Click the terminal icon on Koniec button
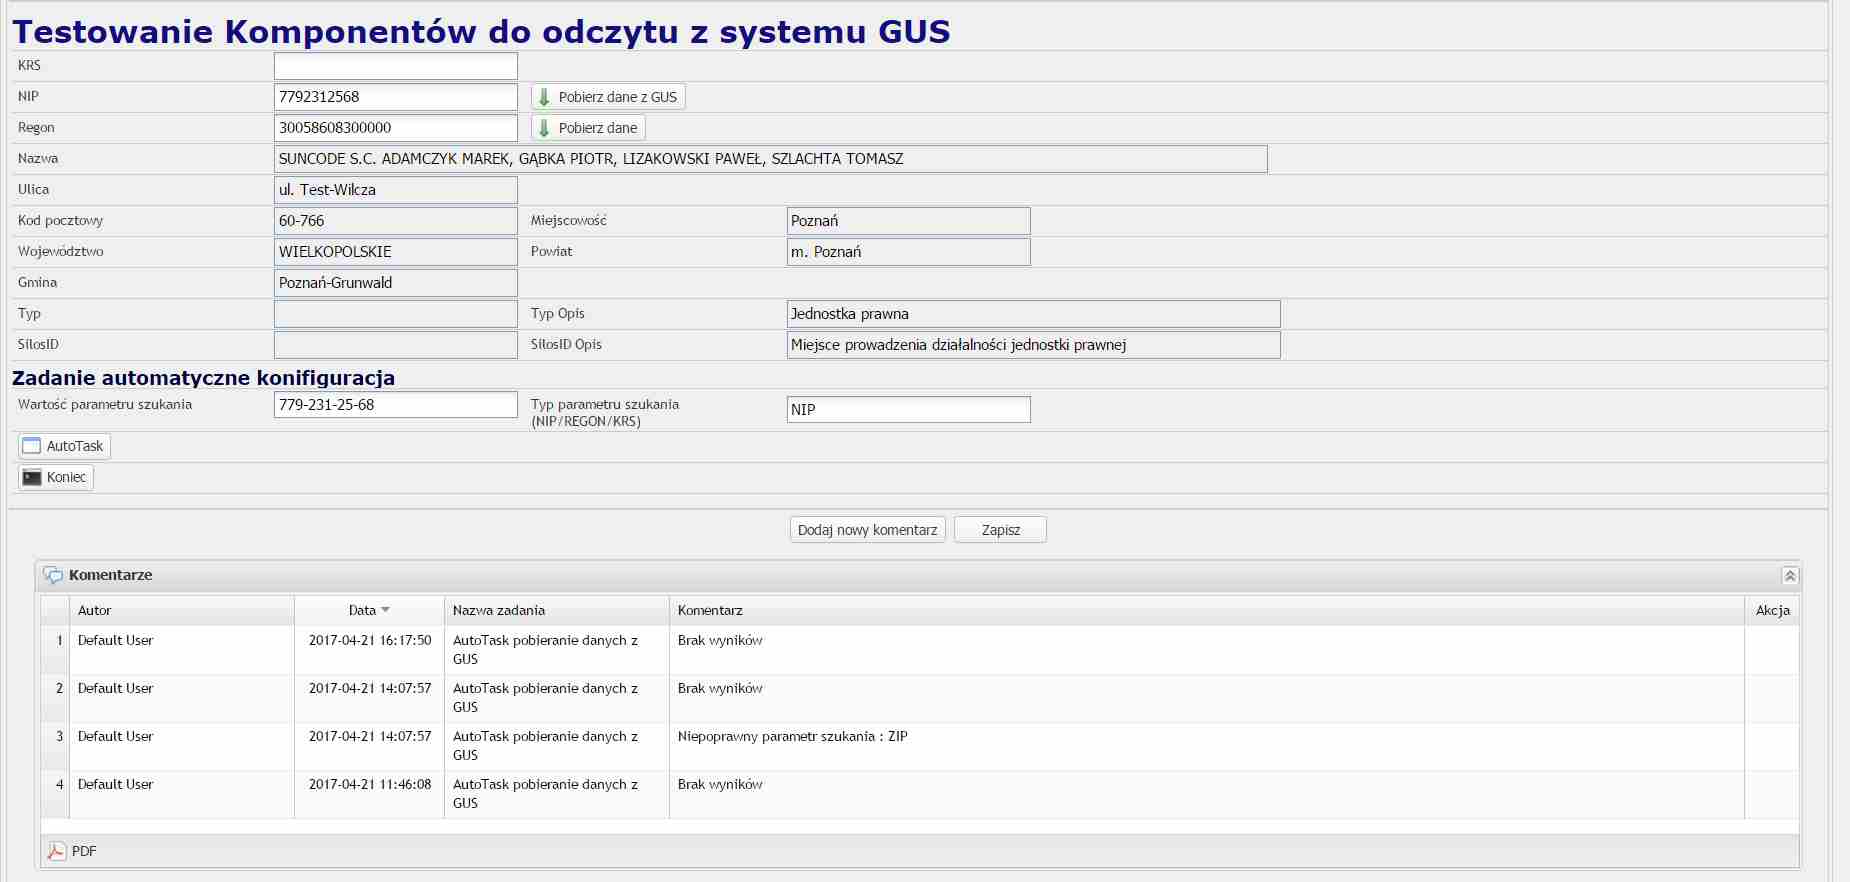 tap(32, 477)
